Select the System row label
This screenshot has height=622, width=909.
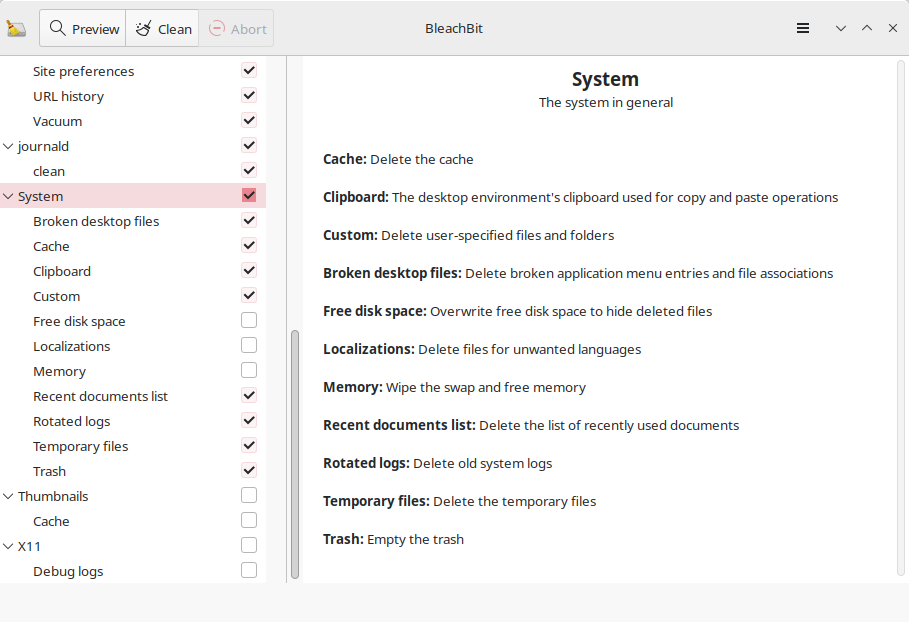(x=41, y=196)
